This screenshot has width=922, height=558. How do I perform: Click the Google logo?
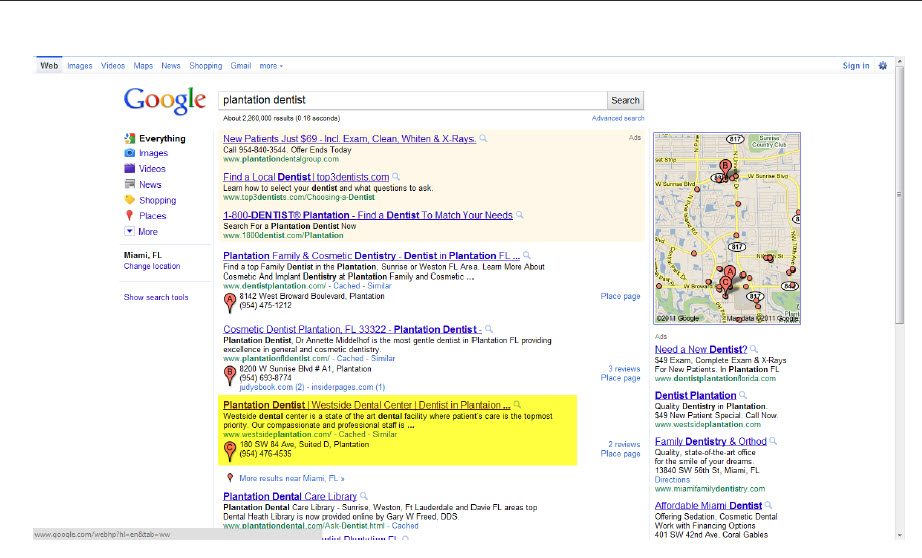pyautogui.click(x=163, y=100)
